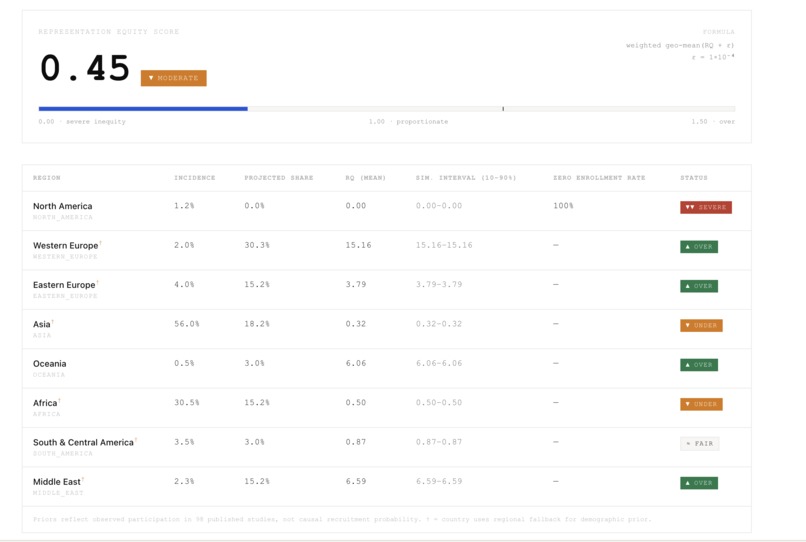The width and height of the screenshot is (806, 542).
Task: Select the Asia region name
Action: coord(42,324)
